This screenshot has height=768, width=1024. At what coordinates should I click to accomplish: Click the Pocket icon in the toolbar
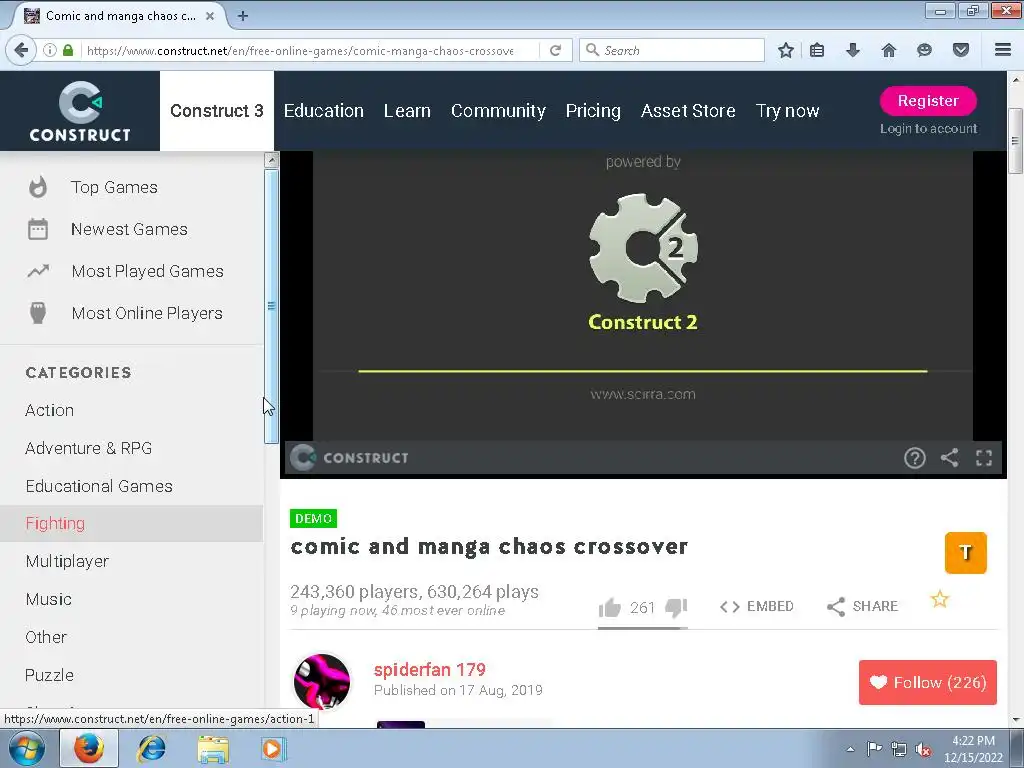point(961,50)
